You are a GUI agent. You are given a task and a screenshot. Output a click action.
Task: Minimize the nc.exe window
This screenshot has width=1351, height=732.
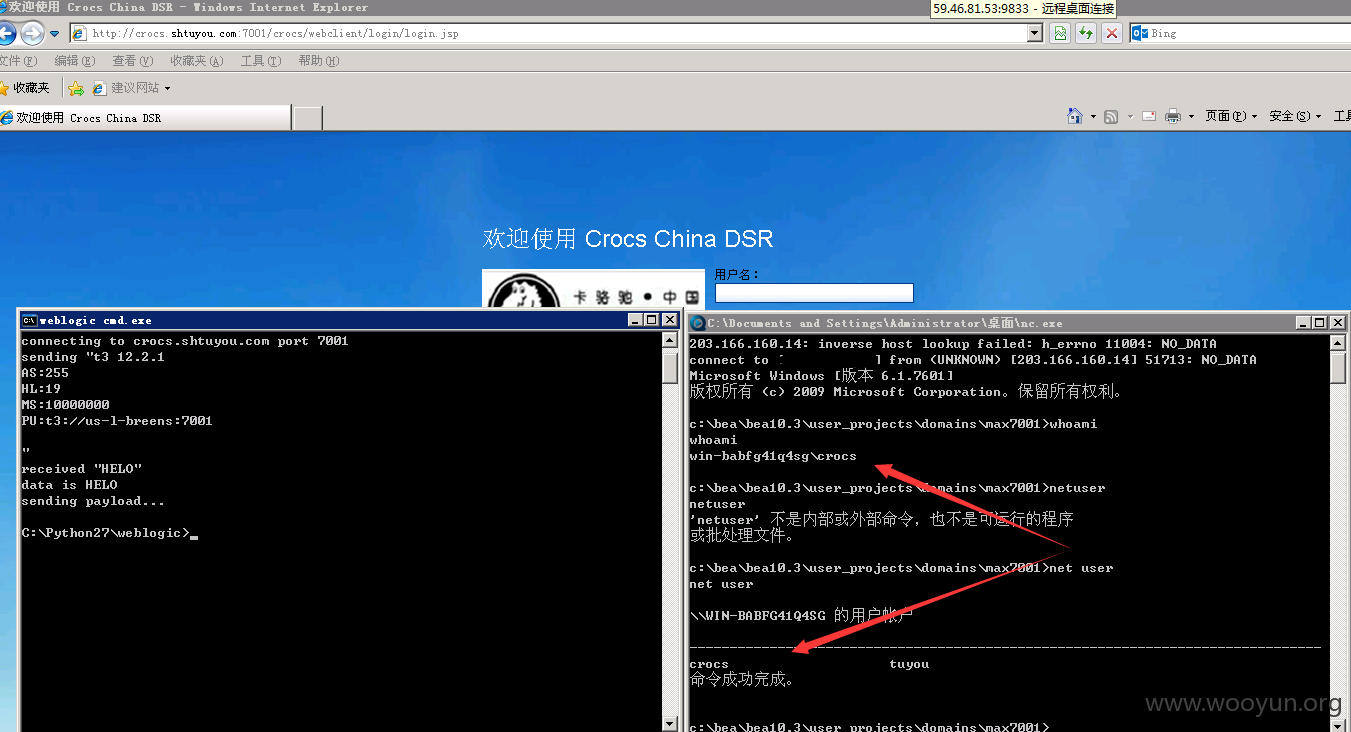point(1303,323)
